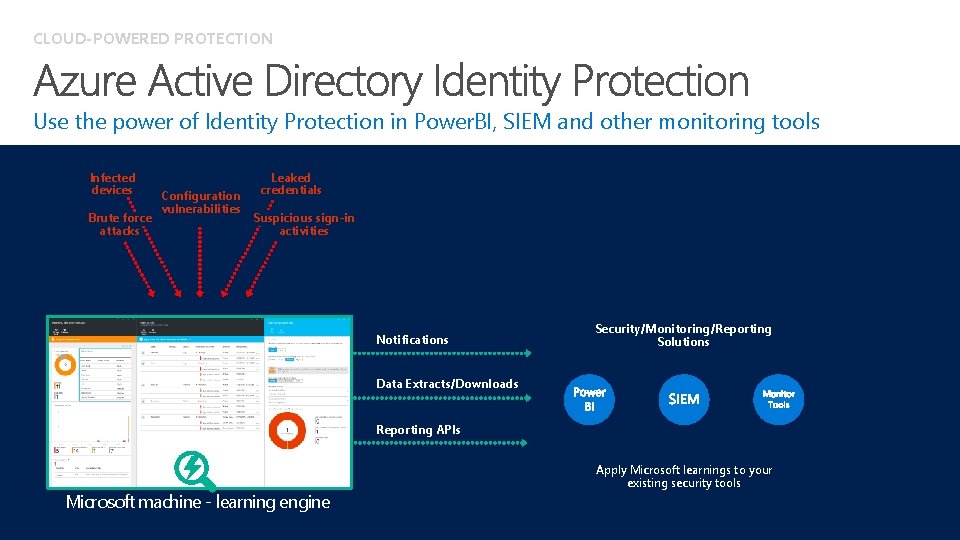This screenshot has height=540, width=960.
Task: Click the 'Data Extracts/Downloads' label
Action: click(447, 384)
